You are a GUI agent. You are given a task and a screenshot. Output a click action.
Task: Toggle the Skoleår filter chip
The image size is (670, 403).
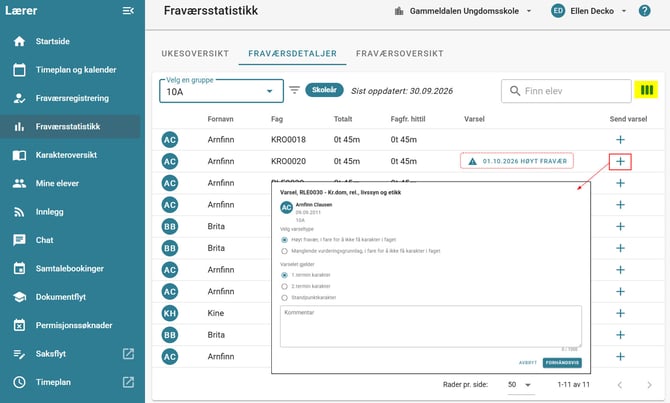324,90
